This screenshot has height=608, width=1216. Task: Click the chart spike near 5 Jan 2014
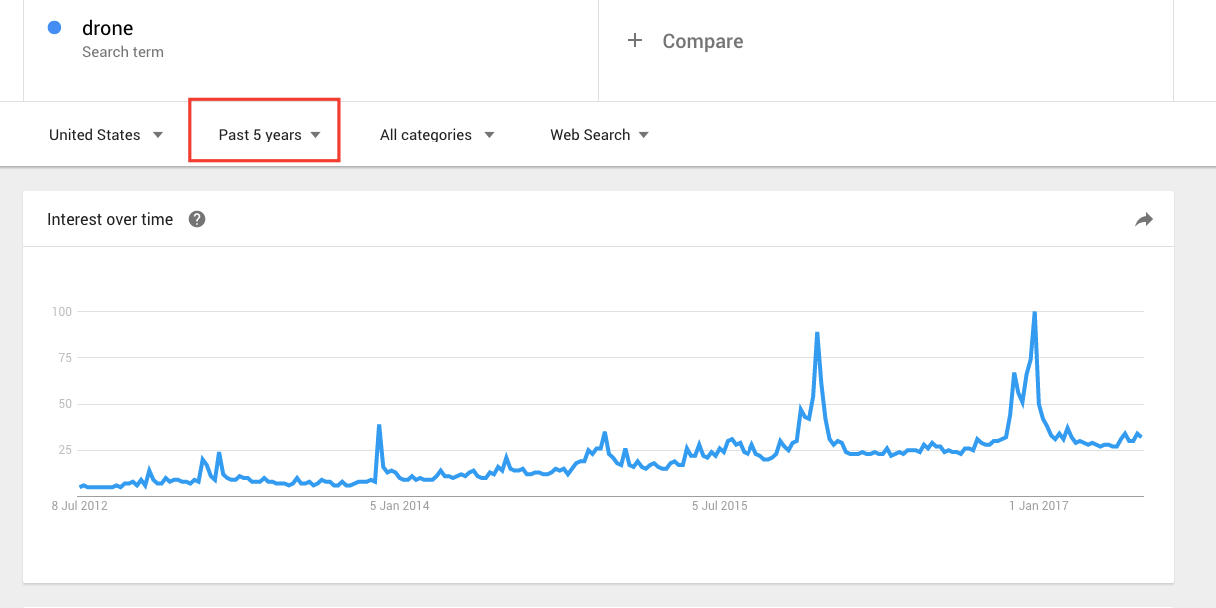pos(379,426)
